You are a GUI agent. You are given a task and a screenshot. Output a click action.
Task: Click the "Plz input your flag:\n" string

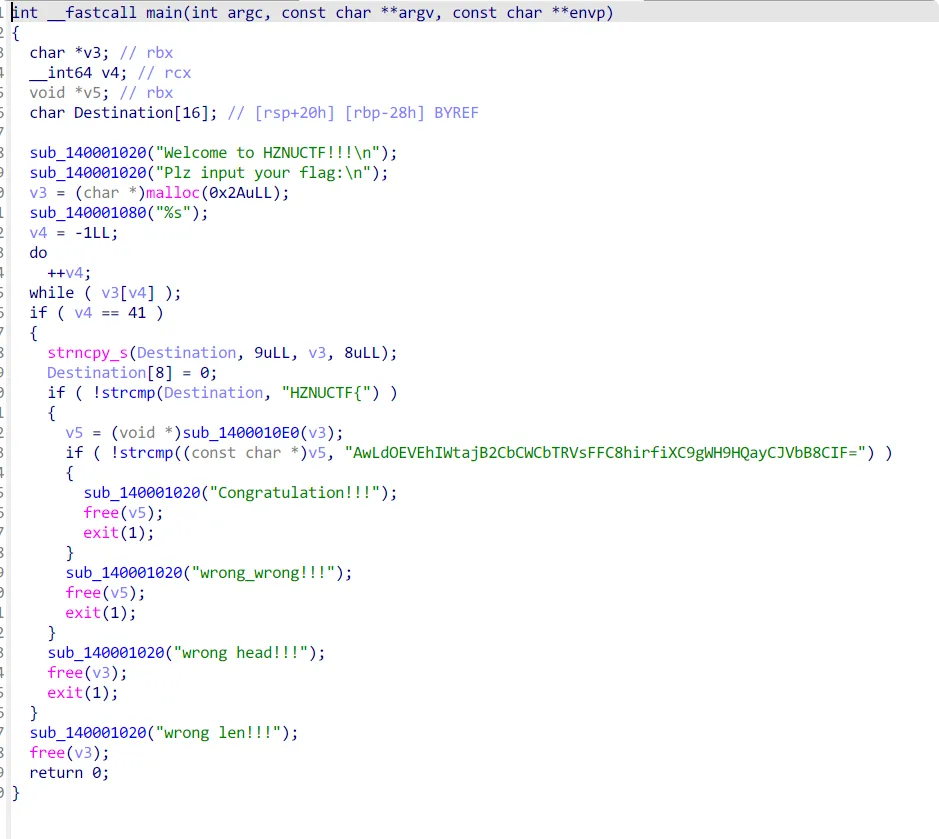coord(263,172)
